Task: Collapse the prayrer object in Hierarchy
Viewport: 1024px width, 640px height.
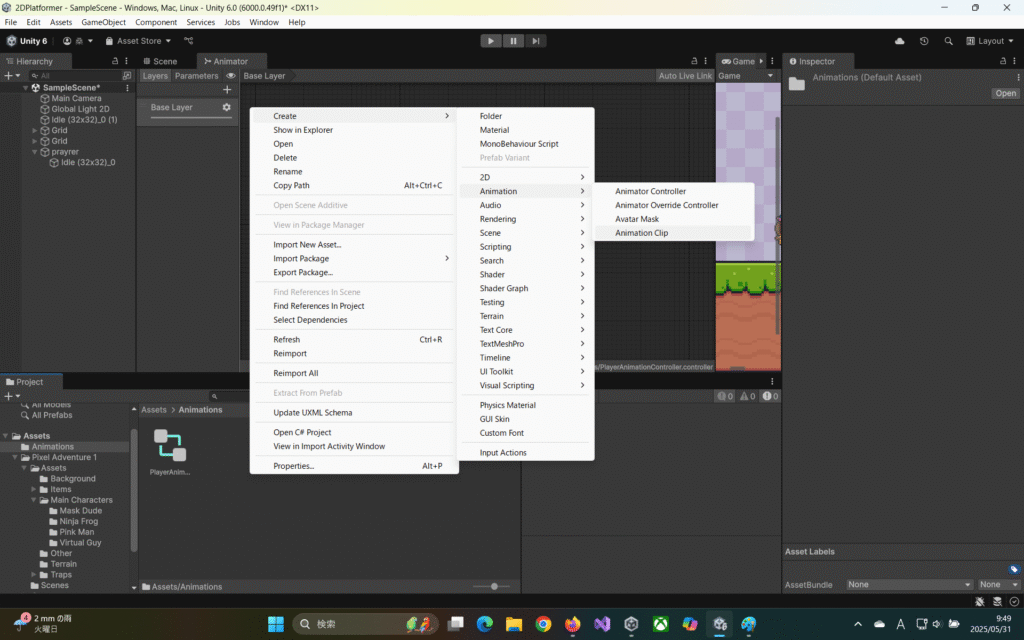Action: (x=35, y=152)
